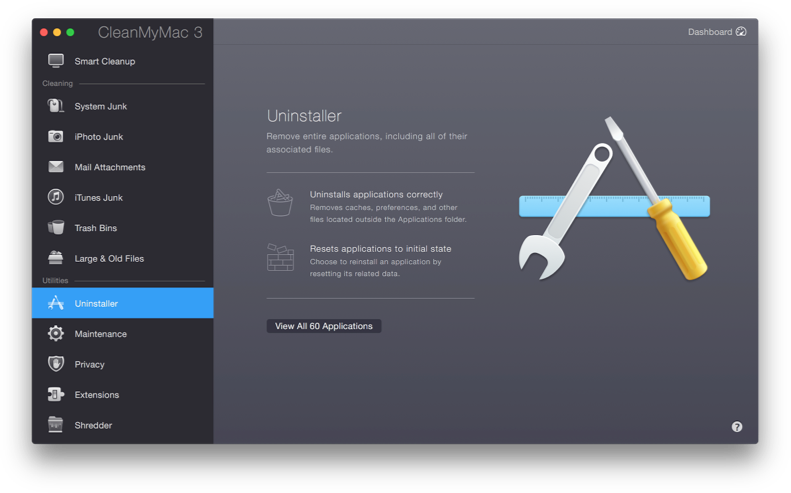This screenshot has width=791, height=493.
Task: Switch to Privacy module label
Action: (89, 364)
